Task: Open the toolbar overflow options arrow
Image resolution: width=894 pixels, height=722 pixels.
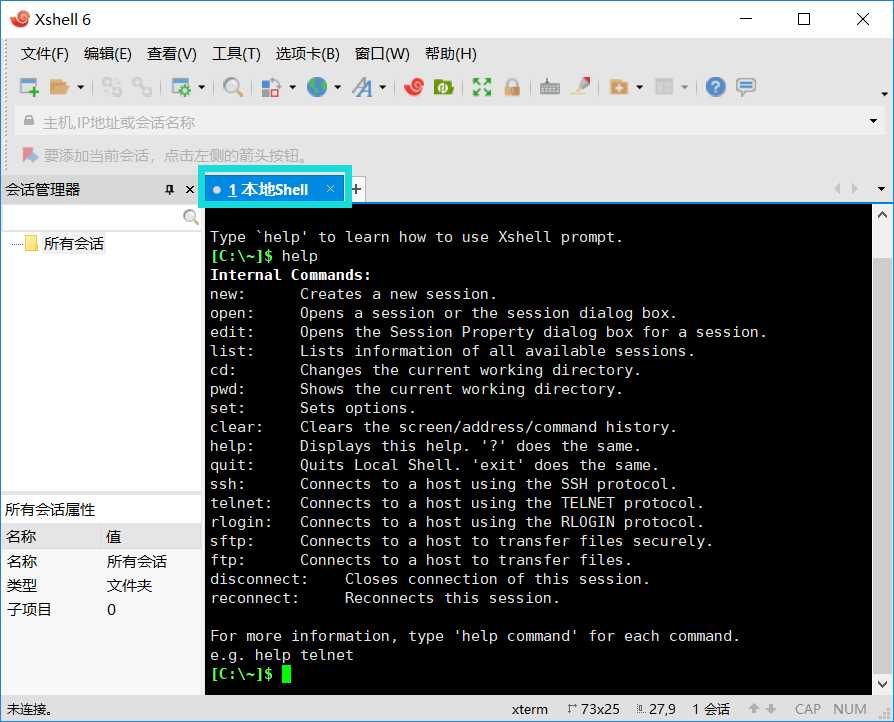Action: tap(884, 94)
